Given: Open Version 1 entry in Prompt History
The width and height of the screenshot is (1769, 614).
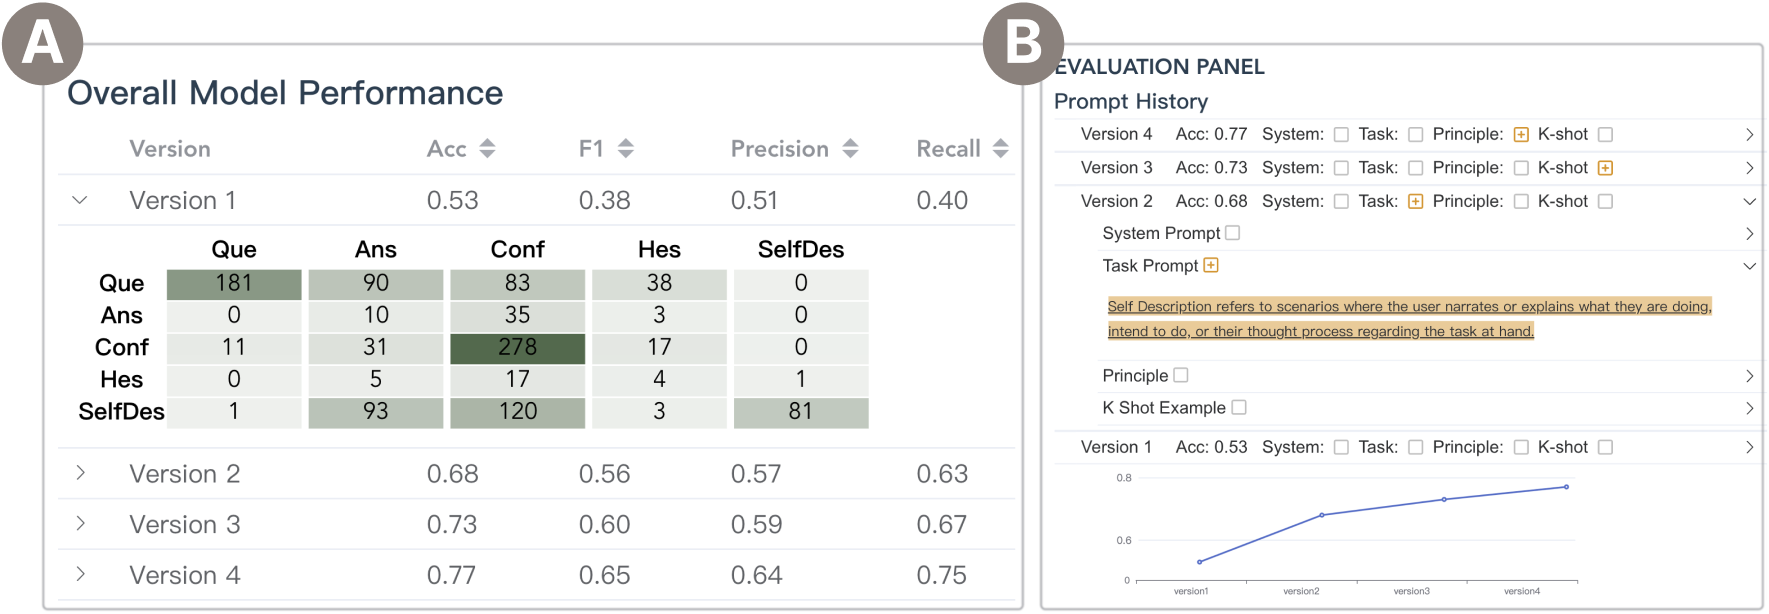Looking at the screenshot, I should pyautogui.click(x=1749, y=448).
